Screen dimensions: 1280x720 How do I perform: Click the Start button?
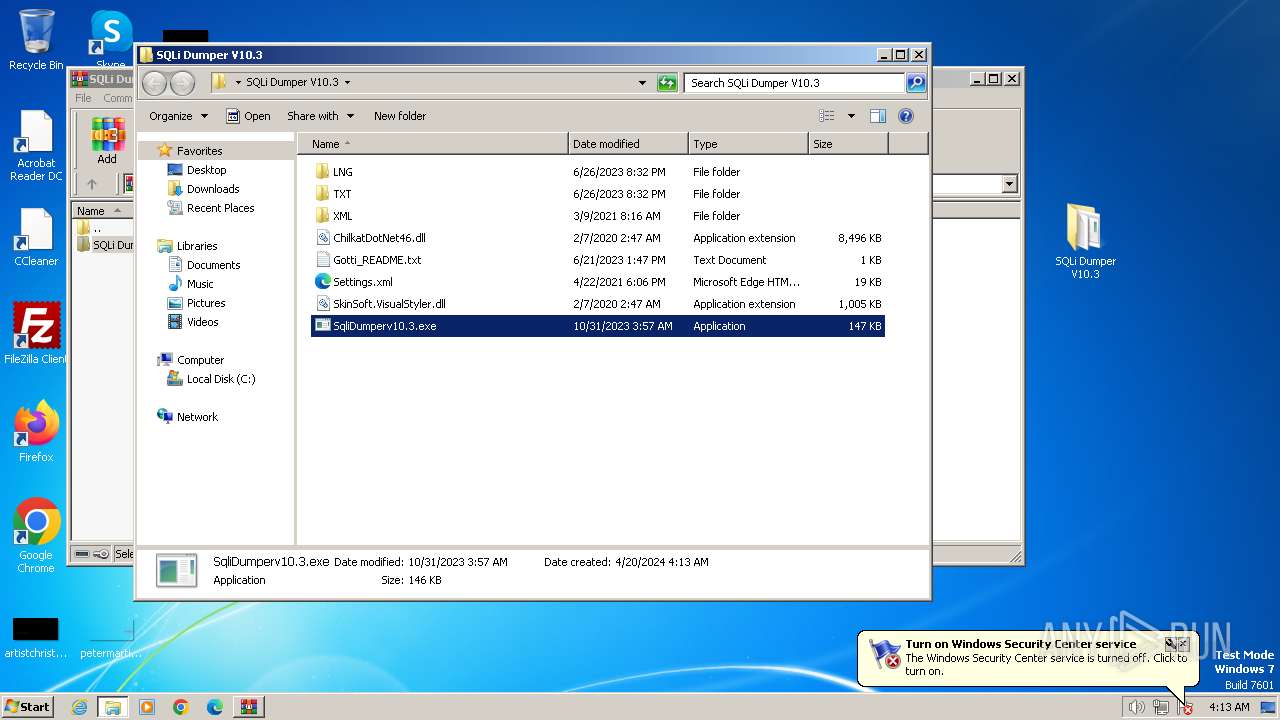27,707
